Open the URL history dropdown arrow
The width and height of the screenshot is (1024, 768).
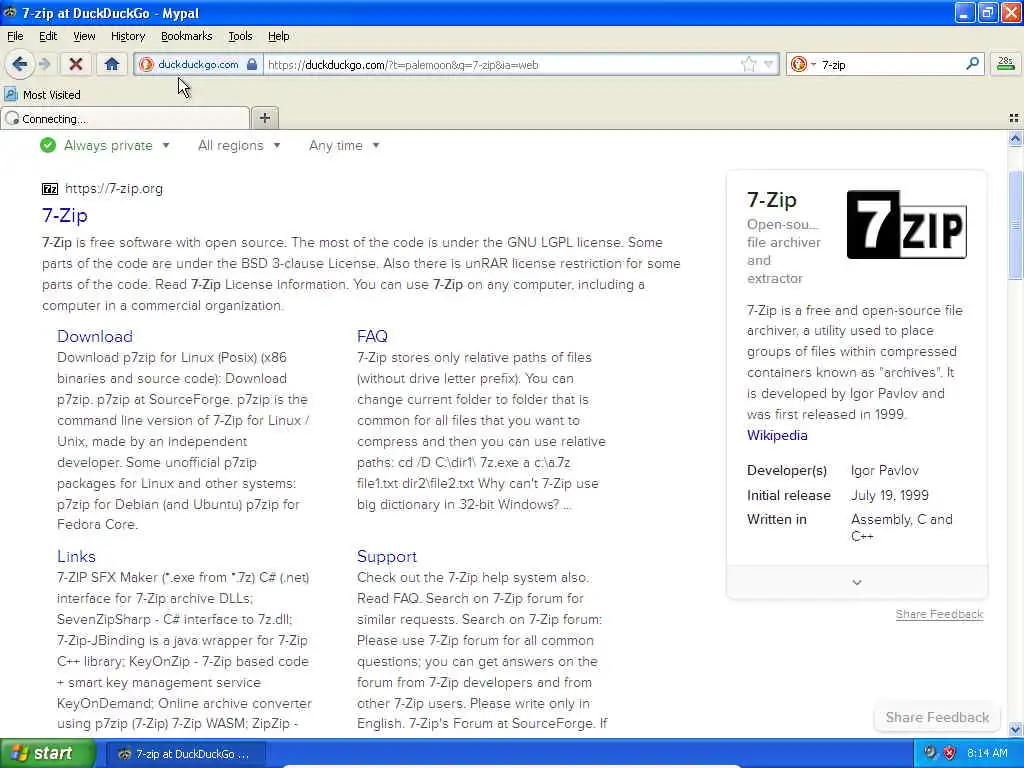(769, 64)
